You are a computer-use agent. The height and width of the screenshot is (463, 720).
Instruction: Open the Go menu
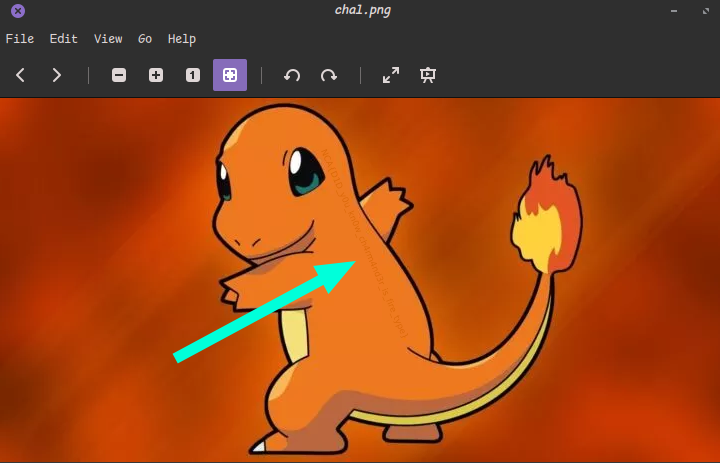pyautogui.click(x=145, y=39)
